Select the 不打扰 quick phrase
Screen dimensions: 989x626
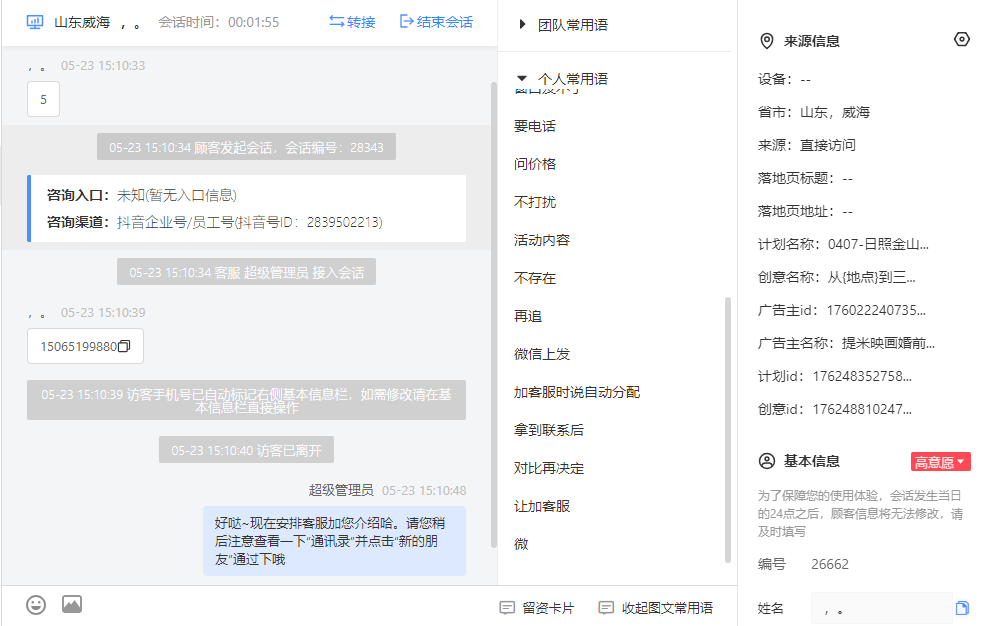535,202
